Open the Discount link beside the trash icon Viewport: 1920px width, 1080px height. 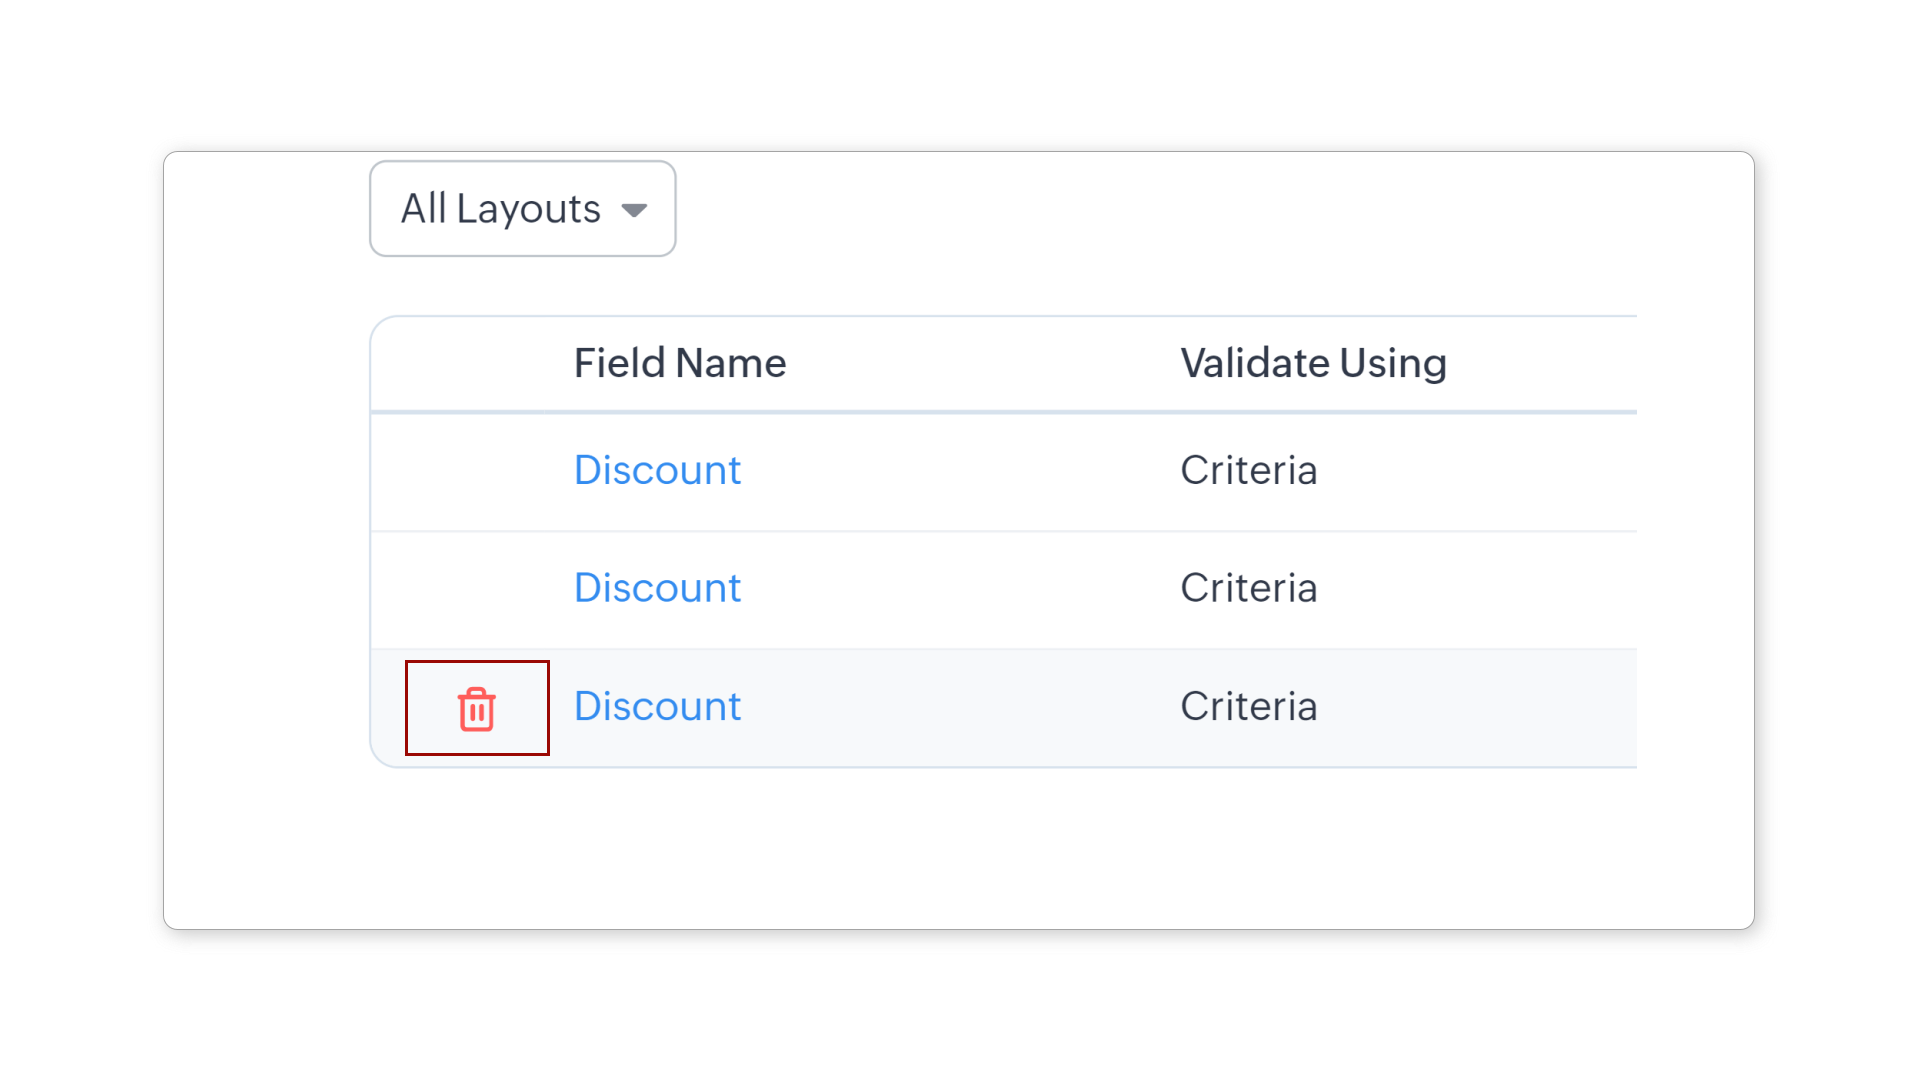pyautogui.click(x=657, y=706)
